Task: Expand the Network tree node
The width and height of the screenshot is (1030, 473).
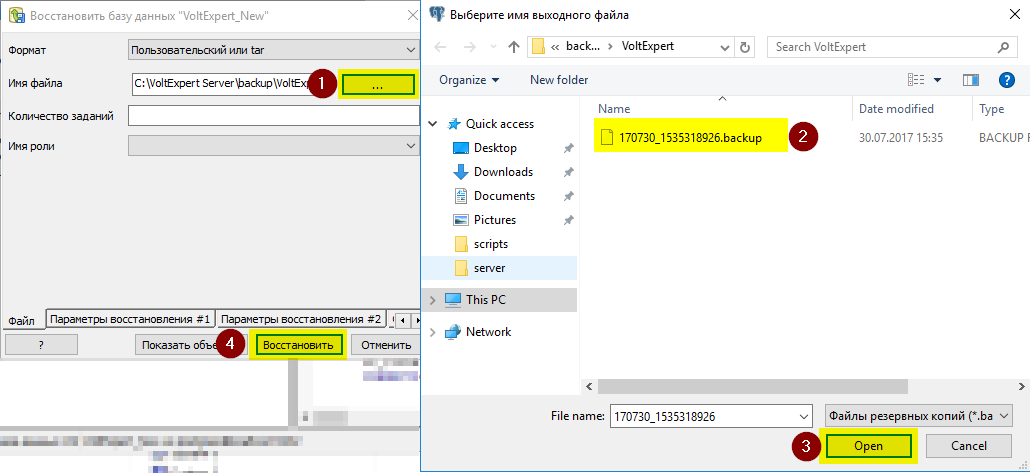Action: point(432,332)
